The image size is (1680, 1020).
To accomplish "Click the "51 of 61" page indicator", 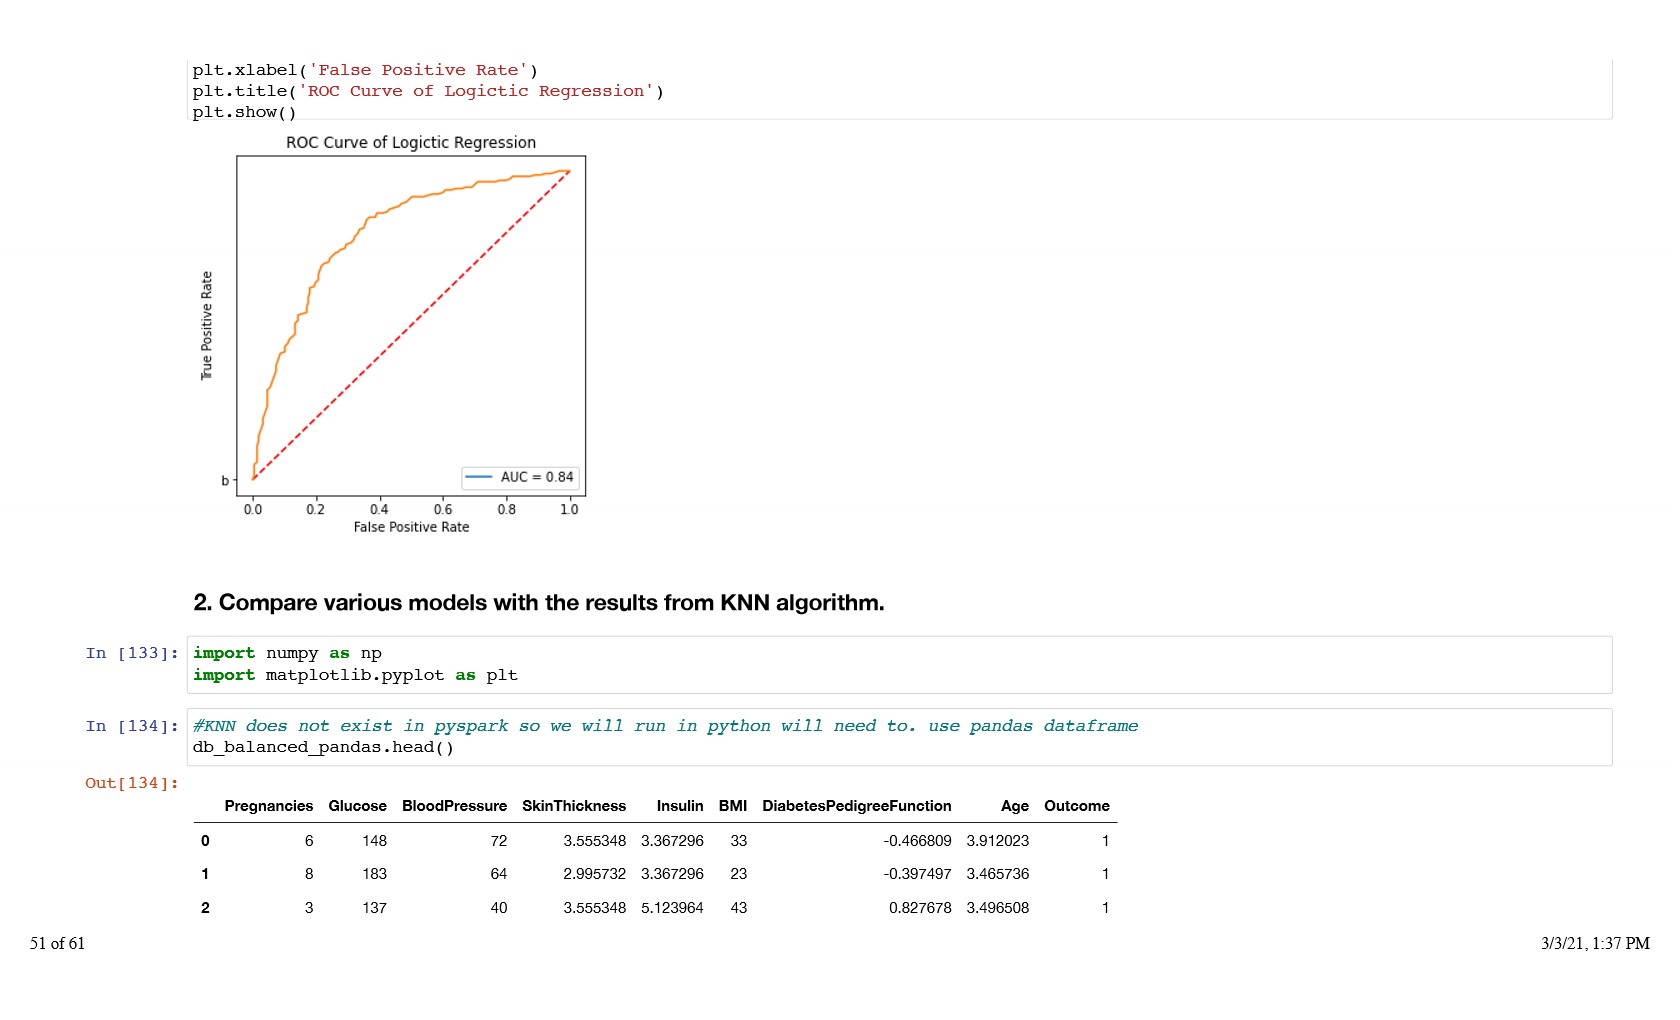I will click(x=57, y=943).
